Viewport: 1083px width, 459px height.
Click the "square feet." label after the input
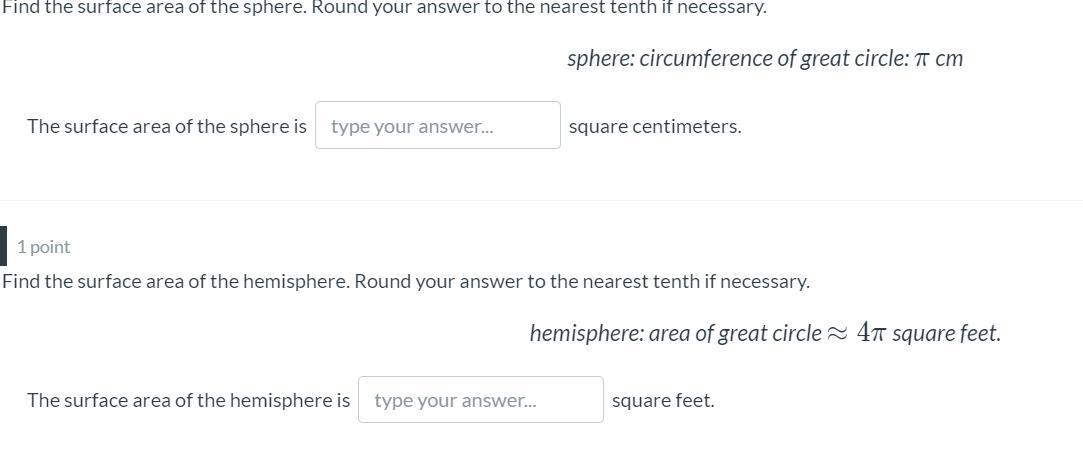point(663,400)
